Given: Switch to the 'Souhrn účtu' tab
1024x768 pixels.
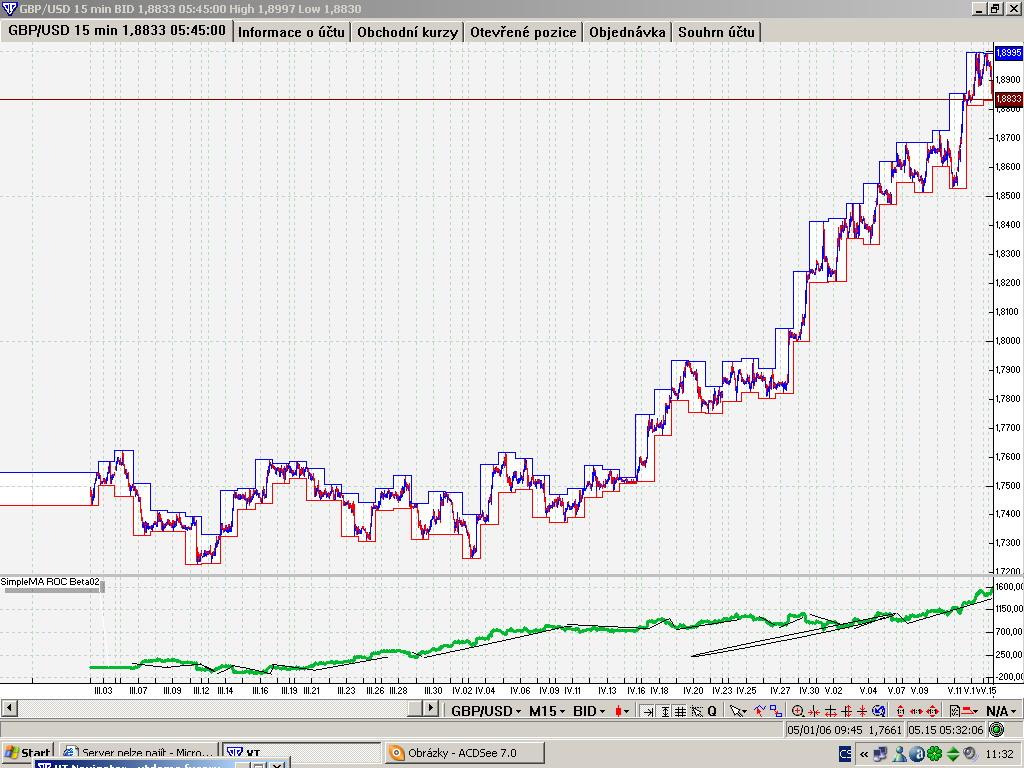Looking at the screenshot, I should pos(716,32).
